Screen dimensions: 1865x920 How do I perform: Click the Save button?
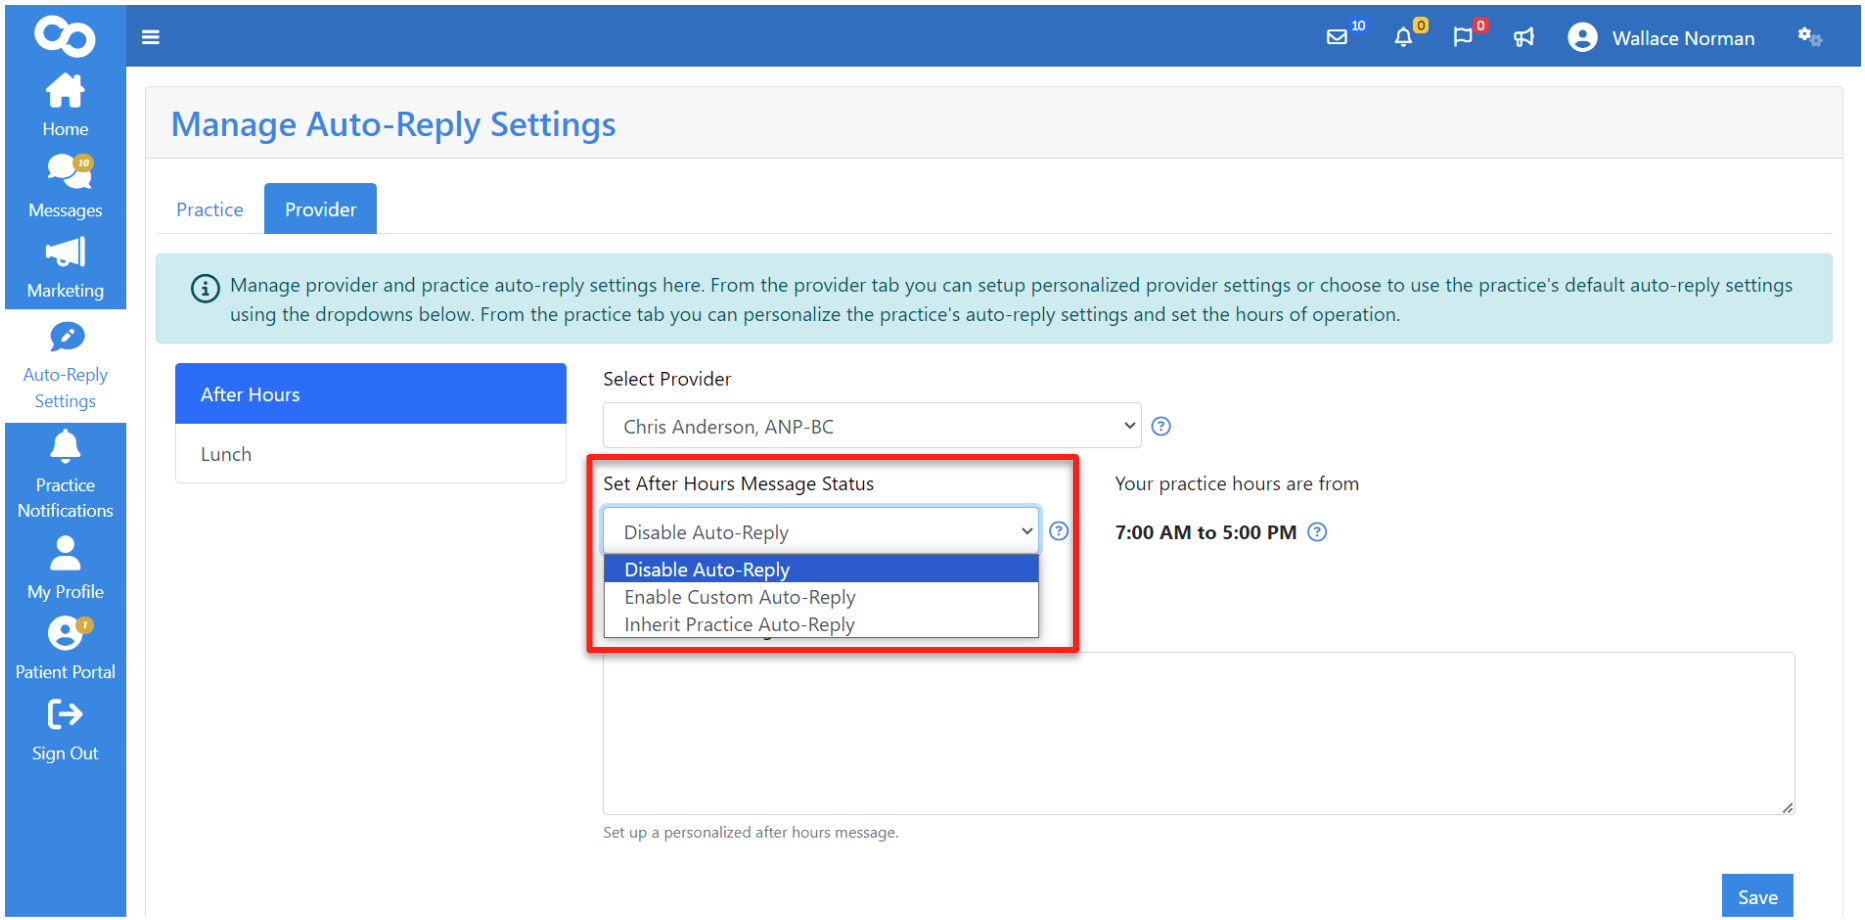[x=1757, y=896]
